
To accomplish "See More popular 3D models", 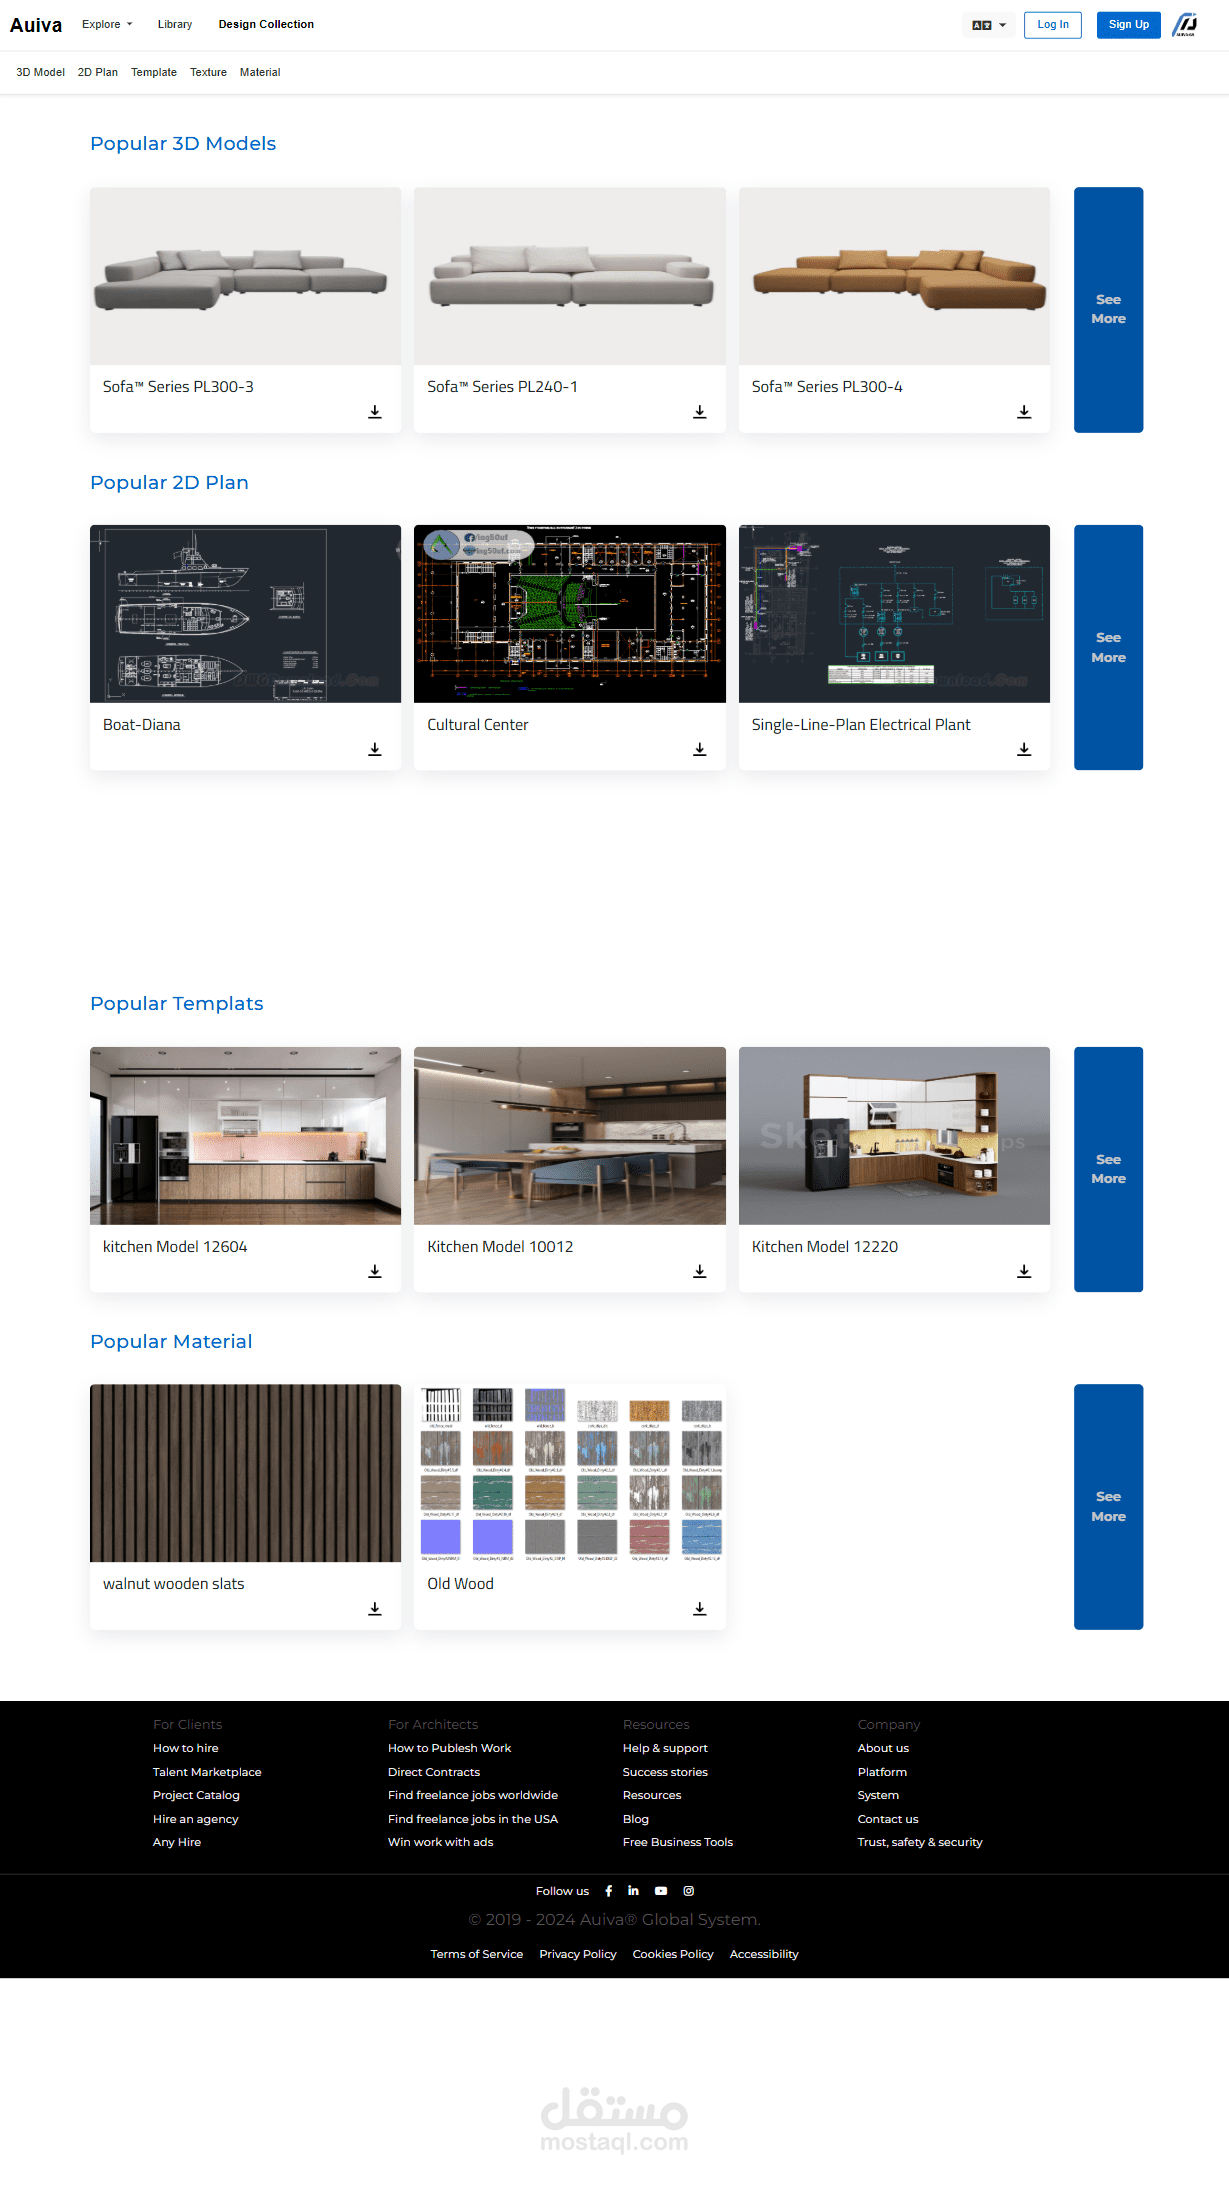I will coord(1108,310).
